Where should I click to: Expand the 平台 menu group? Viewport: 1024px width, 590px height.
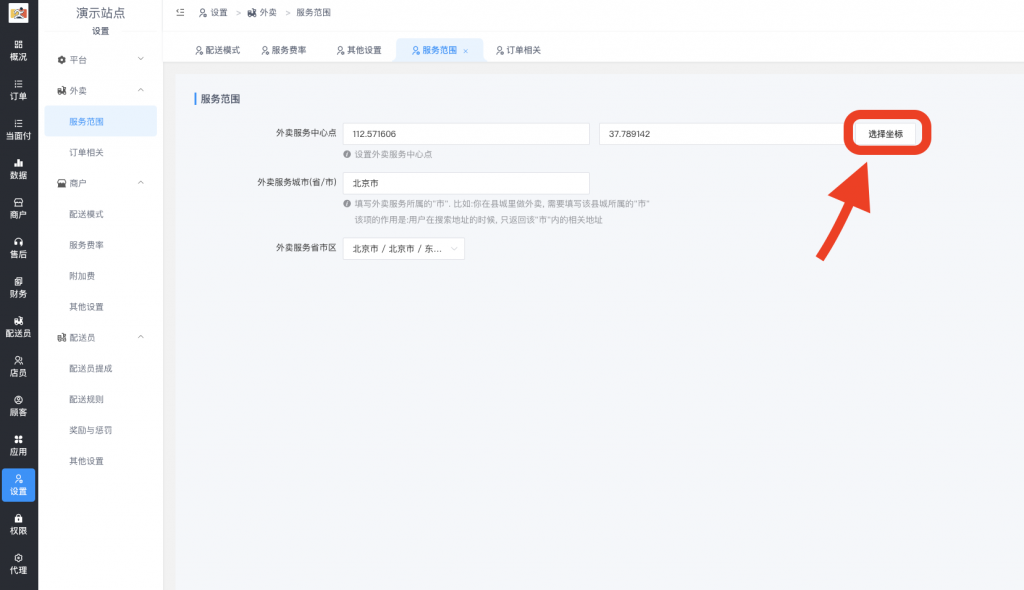pos(100,59)
